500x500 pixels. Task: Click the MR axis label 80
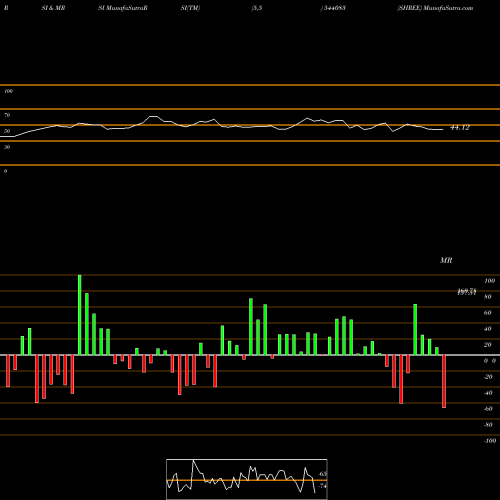[x=488, y=297]
